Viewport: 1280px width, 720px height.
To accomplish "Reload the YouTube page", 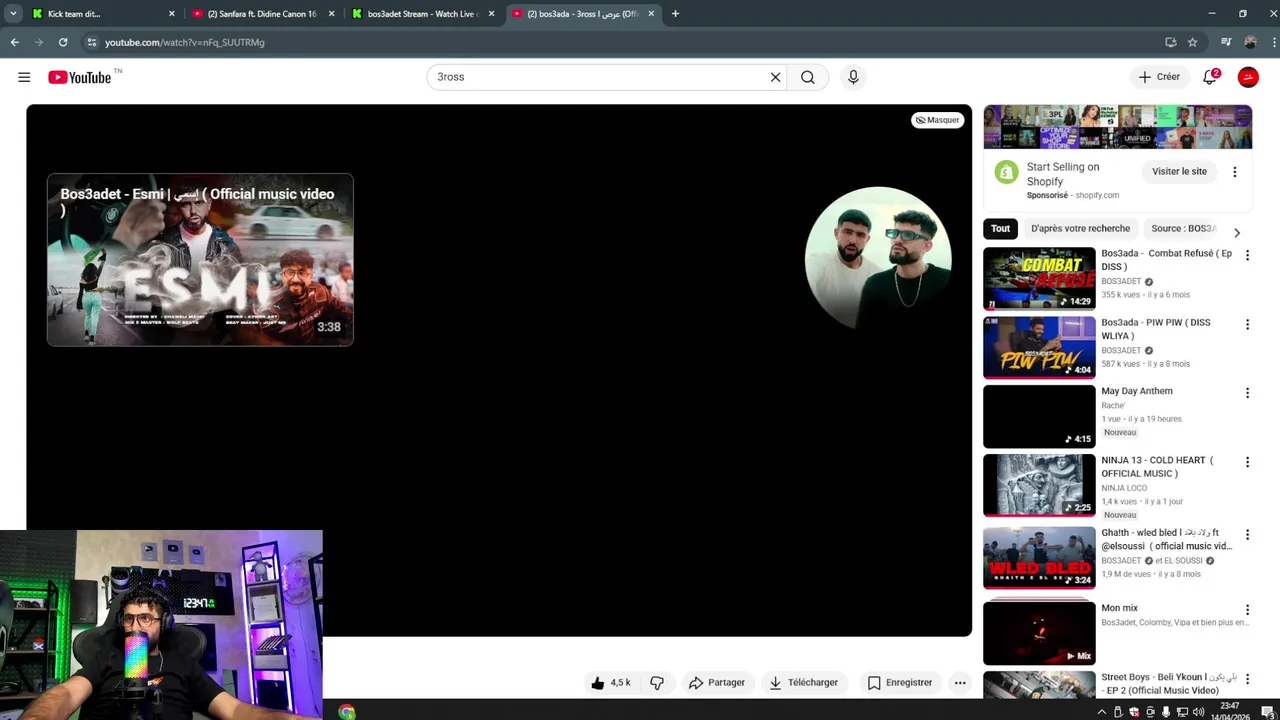I will [63, 42].
